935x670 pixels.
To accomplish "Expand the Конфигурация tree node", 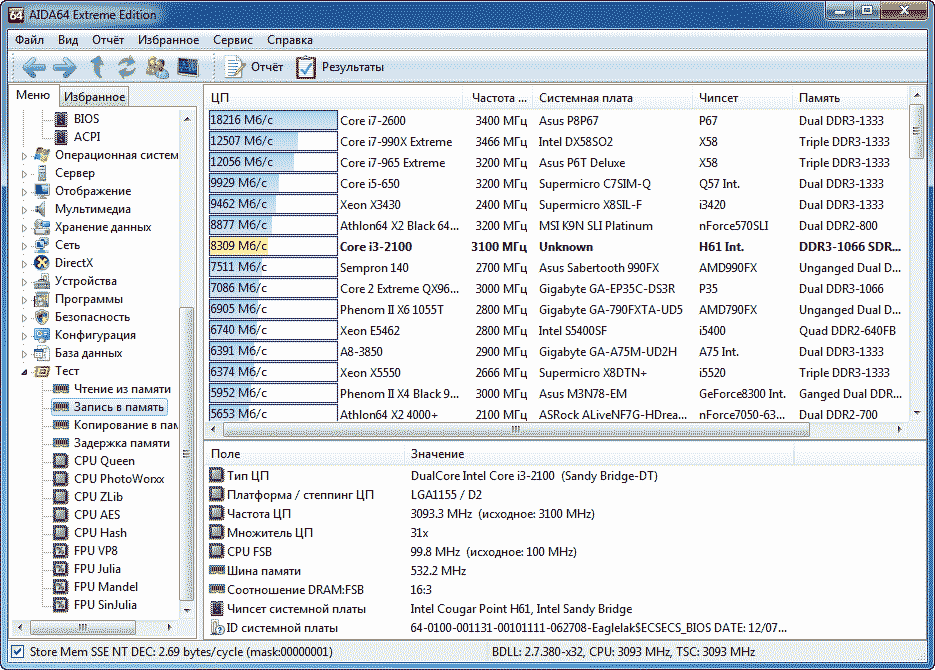I will click(24, 336).
